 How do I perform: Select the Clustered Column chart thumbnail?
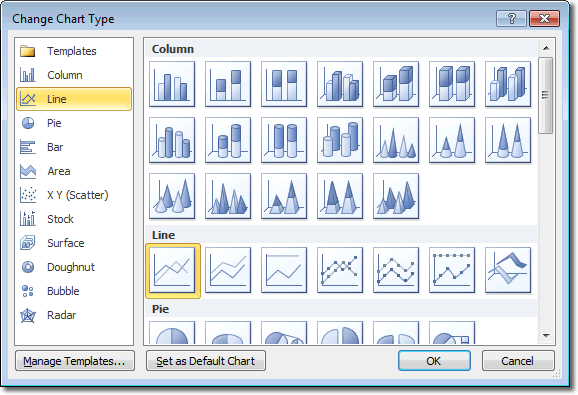tap(172, 84)
